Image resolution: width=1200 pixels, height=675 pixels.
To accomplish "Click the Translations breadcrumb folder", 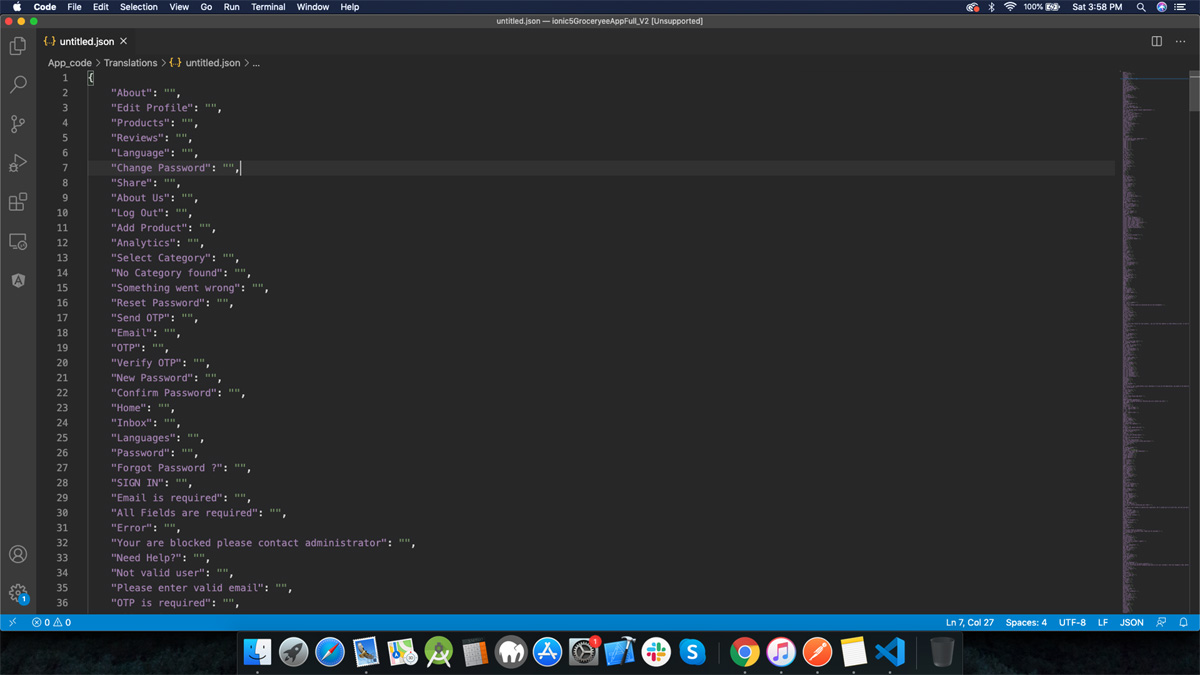I will (130, 63).
